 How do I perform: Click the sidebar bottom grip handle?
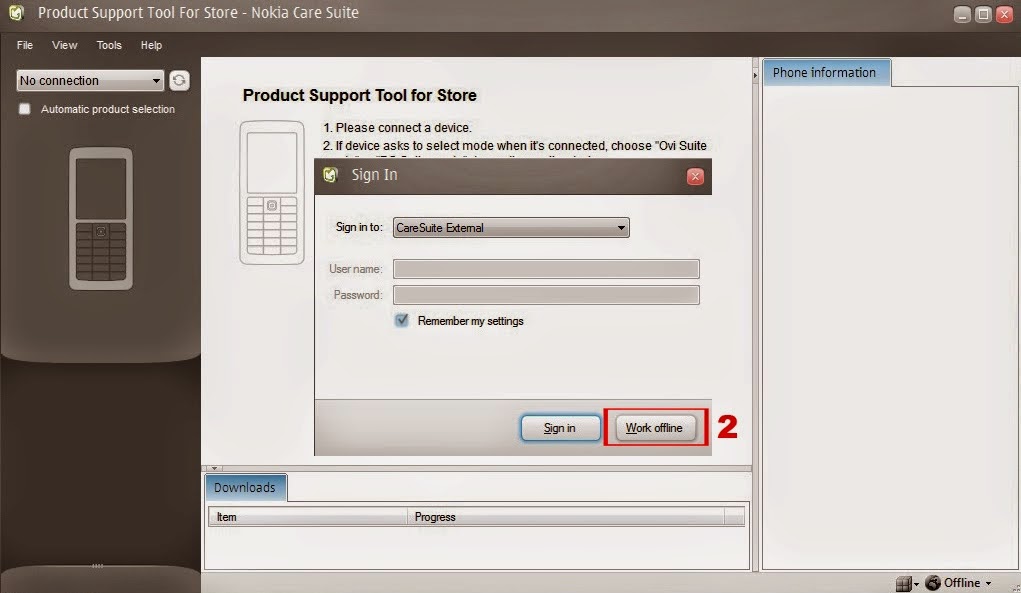point(98,566)
